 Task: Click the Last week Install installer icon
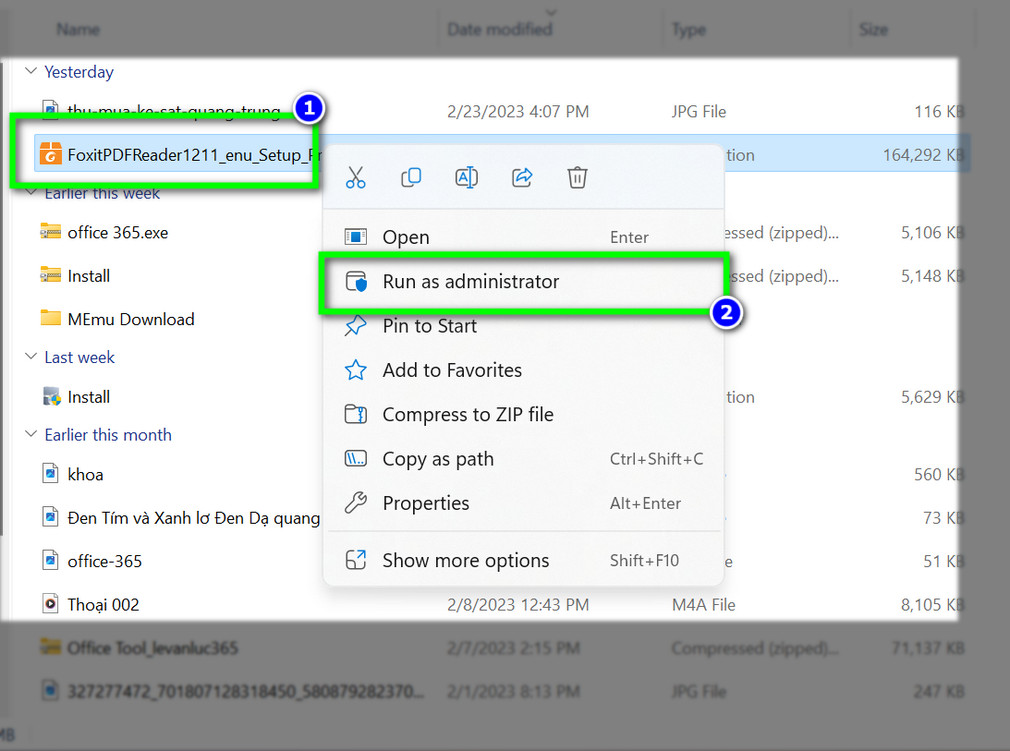51,396
